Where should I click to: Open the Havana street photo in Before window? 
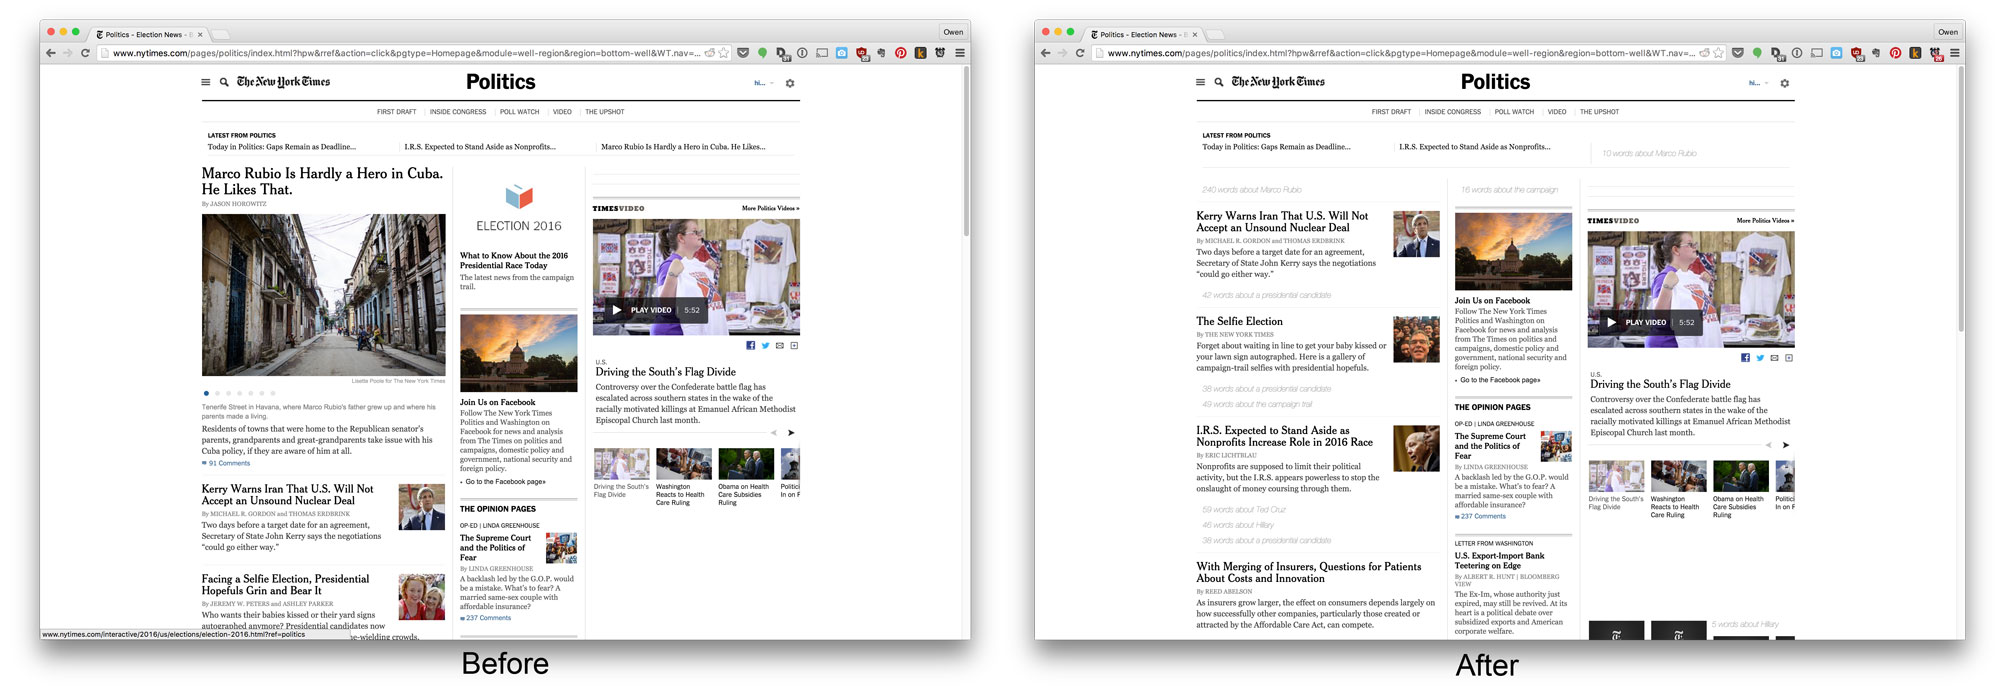point(324,295)
